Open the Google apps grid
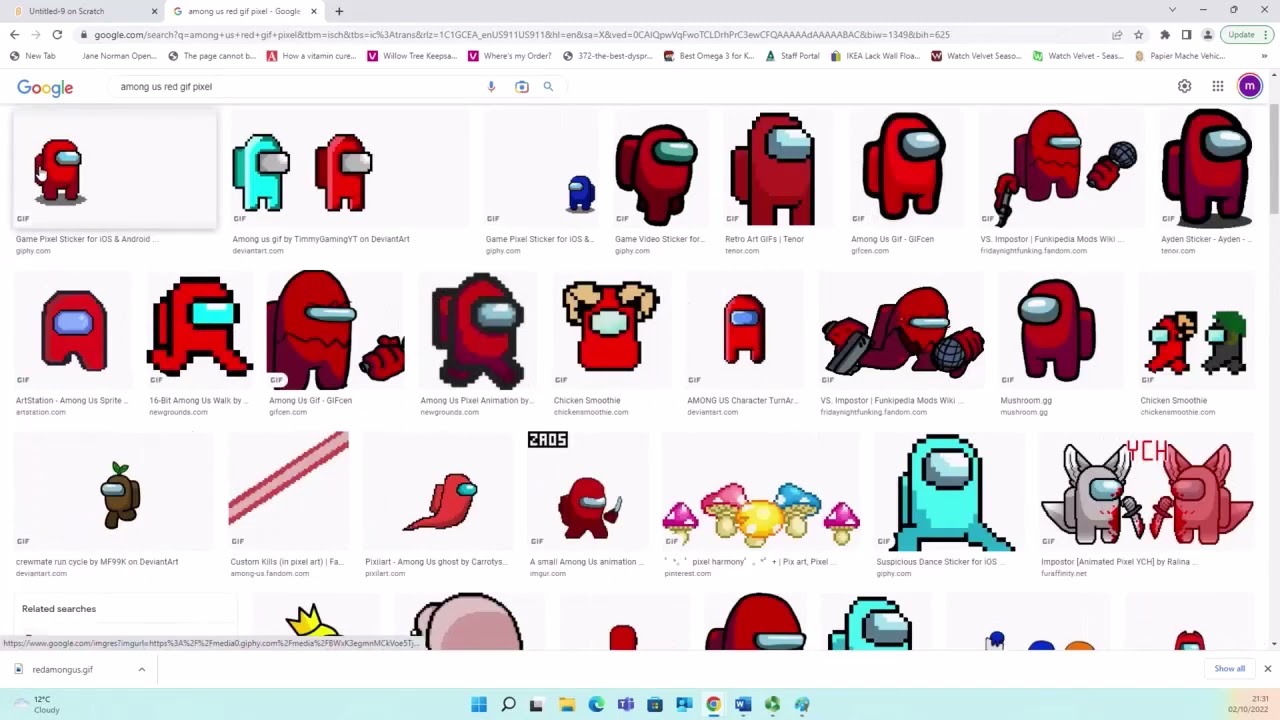Screen dimensions: 1280x720 pos(1217,87)
